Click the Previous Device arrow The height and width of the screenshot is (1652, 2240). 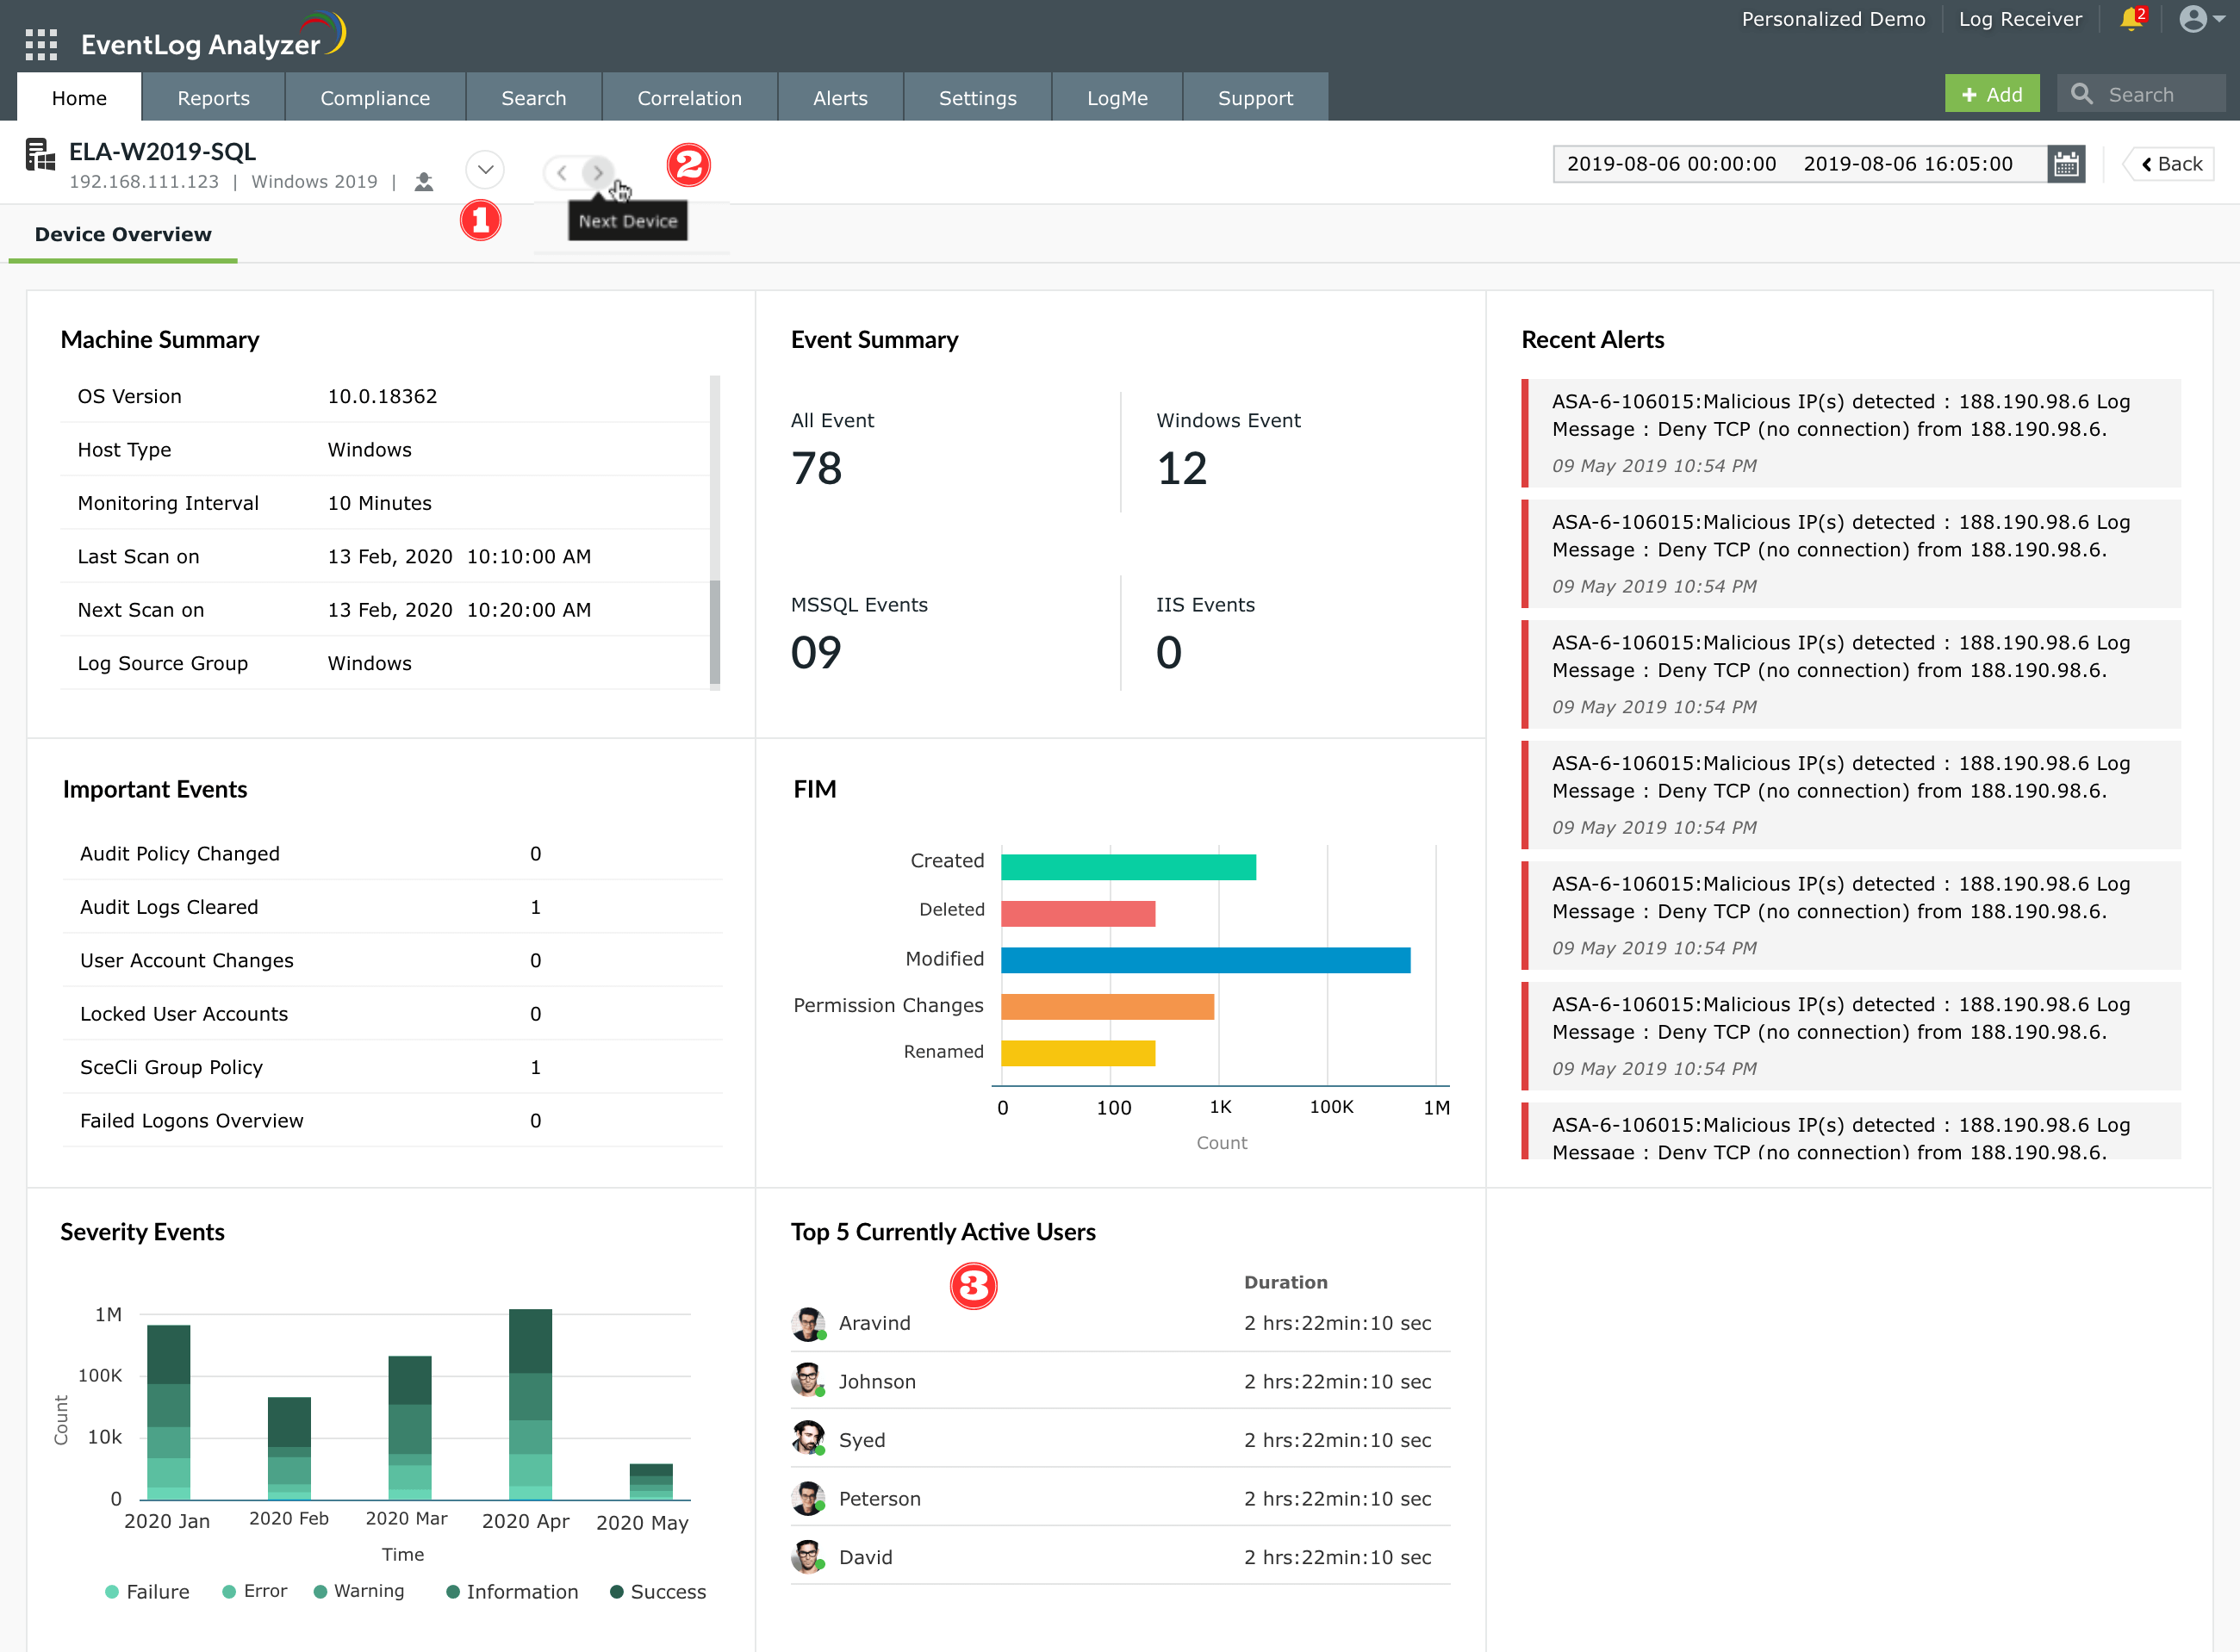[x=562, y=172]
